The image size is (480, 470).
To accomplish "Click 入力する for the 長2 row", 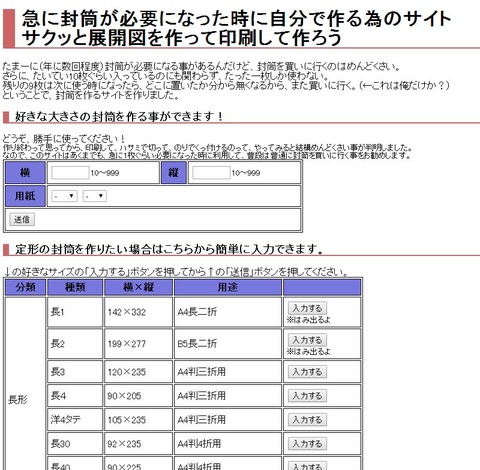I will [307, 340].
